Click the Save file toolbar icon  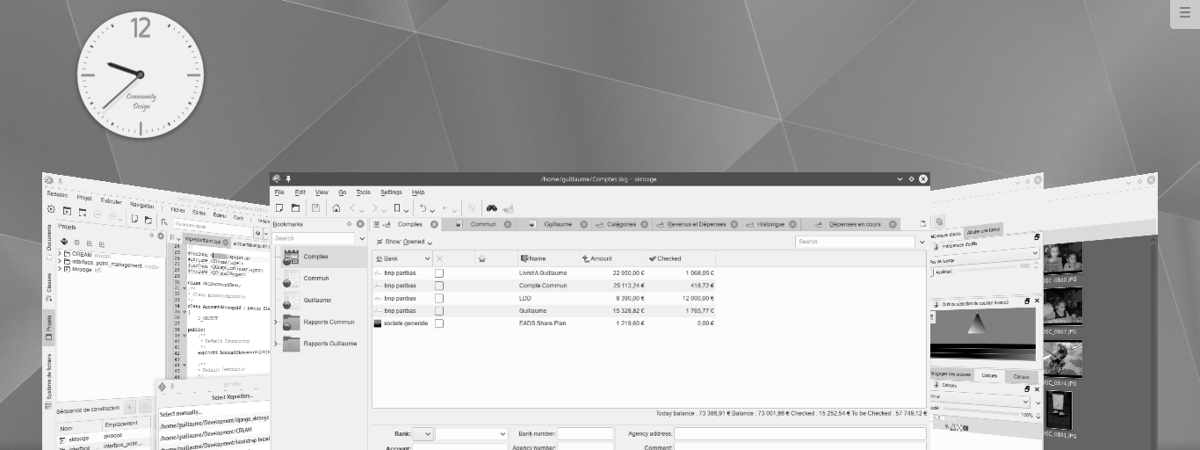[315, 208]
